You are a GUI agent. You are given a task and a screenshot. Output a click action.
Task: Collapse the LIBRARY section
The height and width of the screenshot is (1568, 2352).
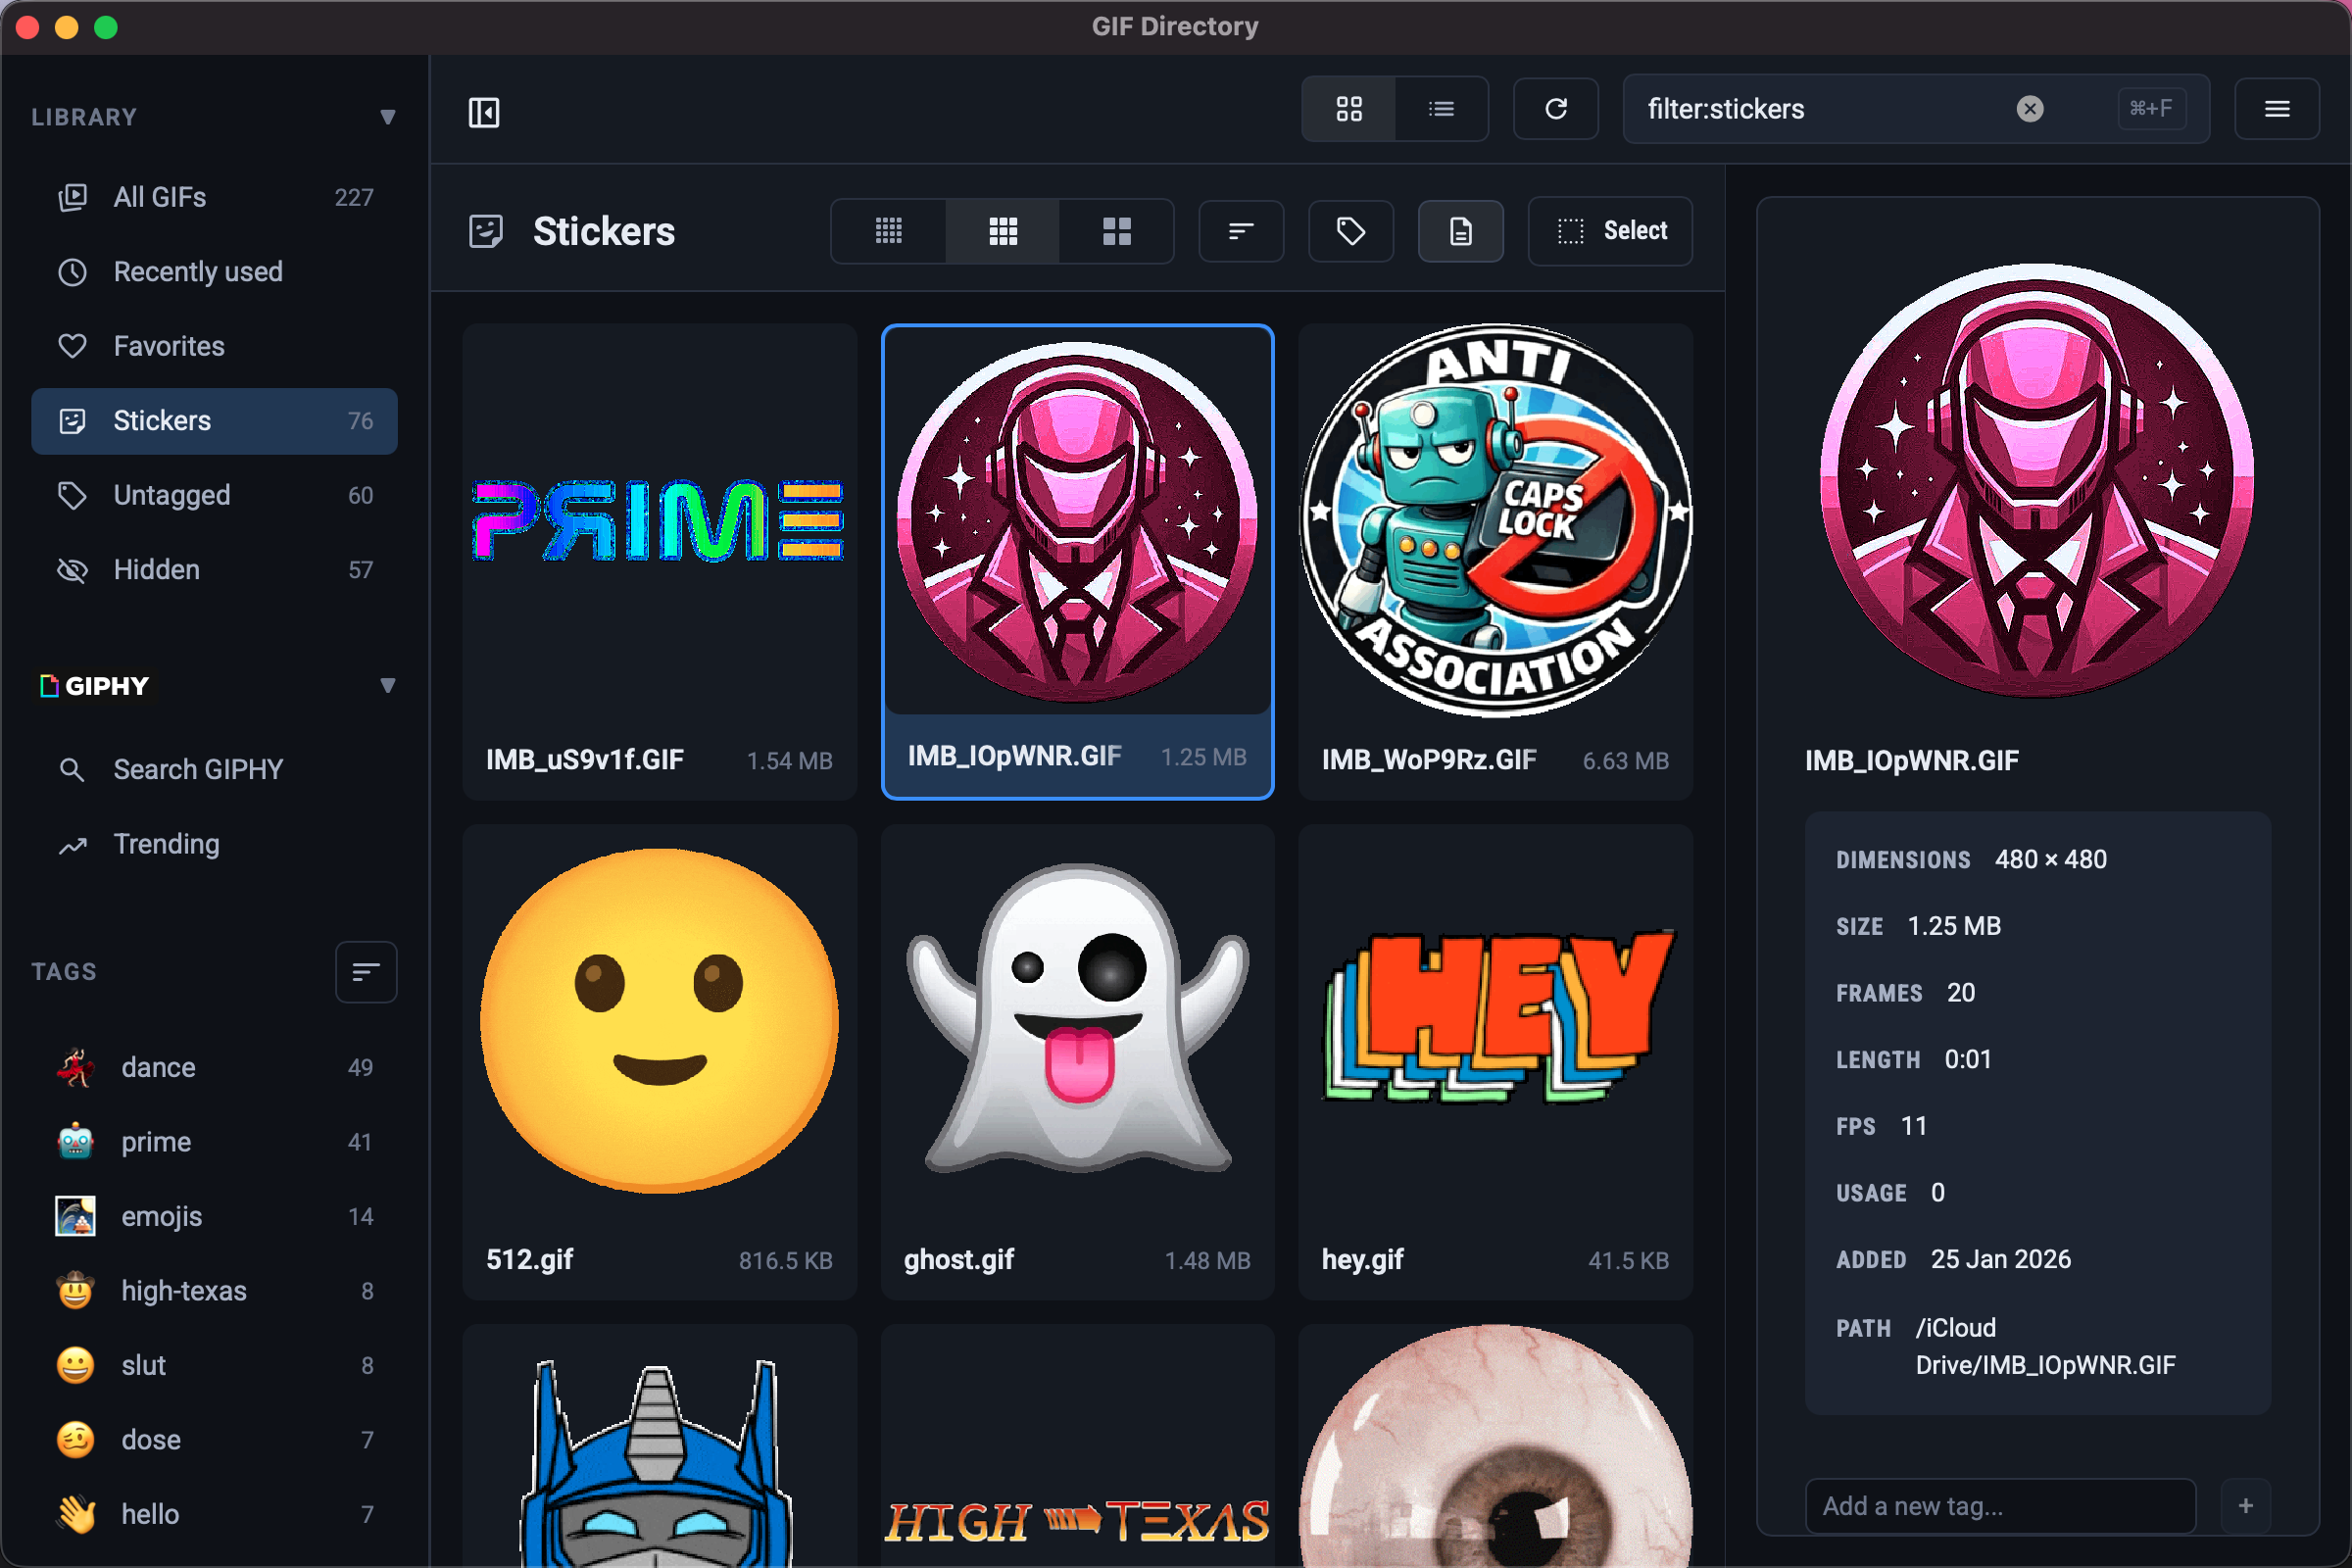pyautogui.click(x=388, y=117)
